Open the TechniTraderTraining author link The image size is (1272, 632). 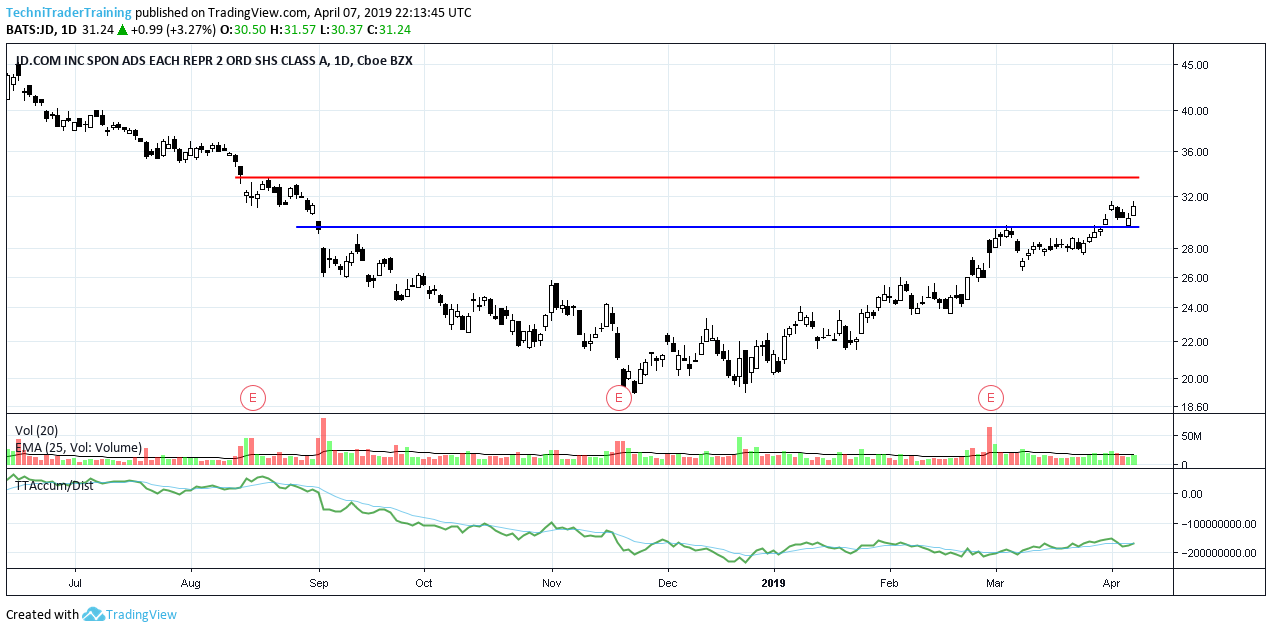[x=69, y=13]
